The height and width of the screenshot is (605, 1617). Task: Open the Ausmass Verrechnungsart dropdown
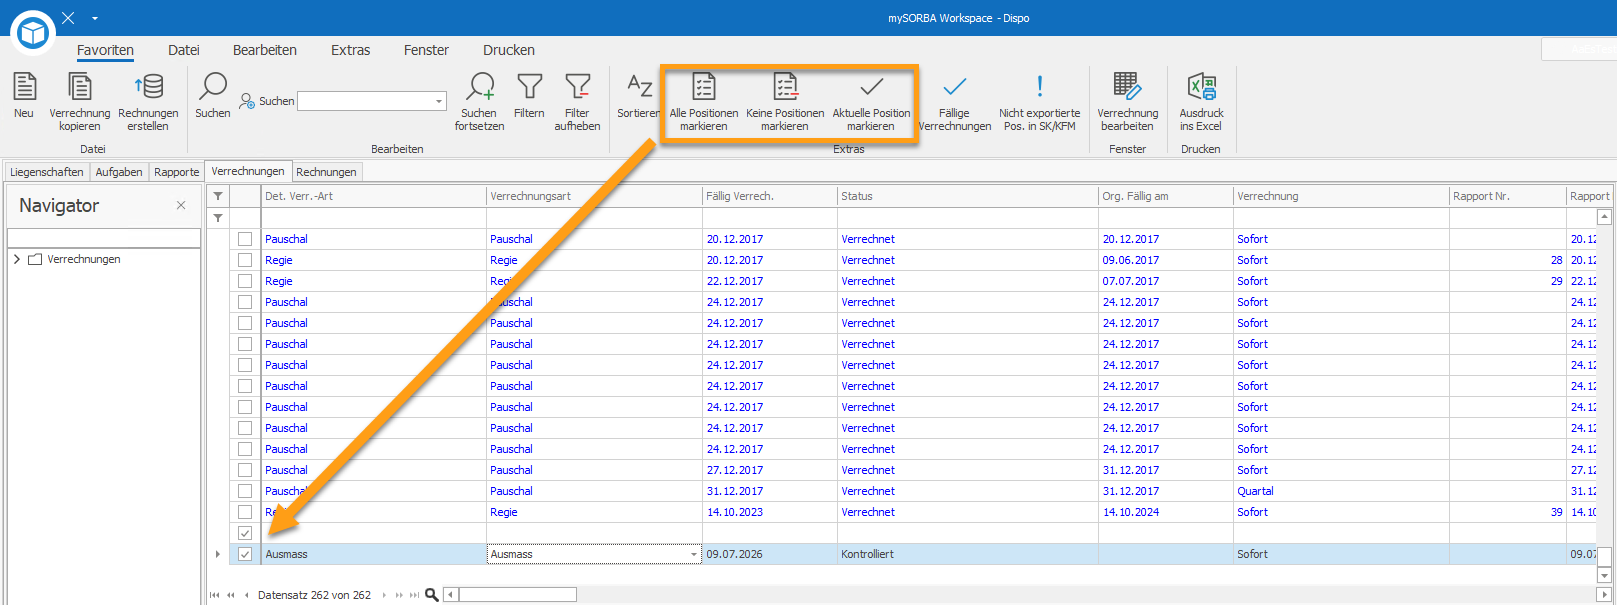point(694,554)
